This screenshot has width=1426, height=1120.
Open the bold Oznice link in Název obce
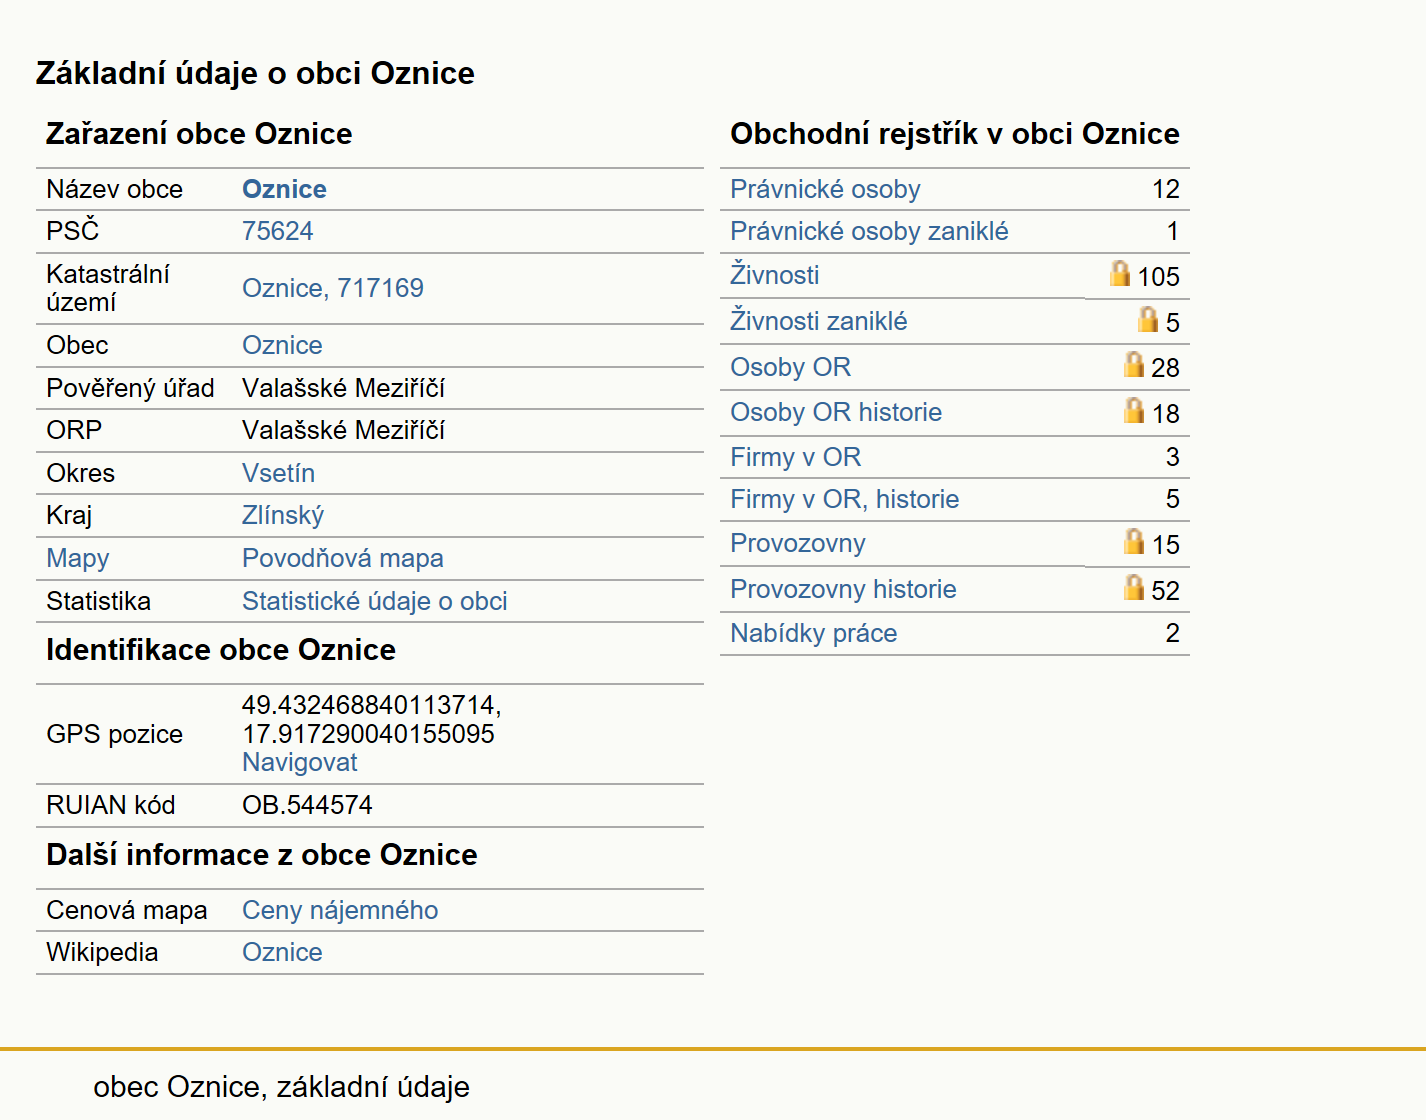[x=284, y=189]
